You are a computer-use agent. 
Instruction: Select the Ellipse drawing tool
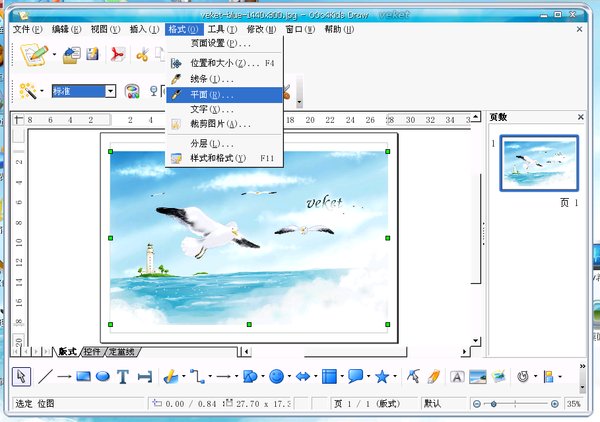tap(102, 377)
